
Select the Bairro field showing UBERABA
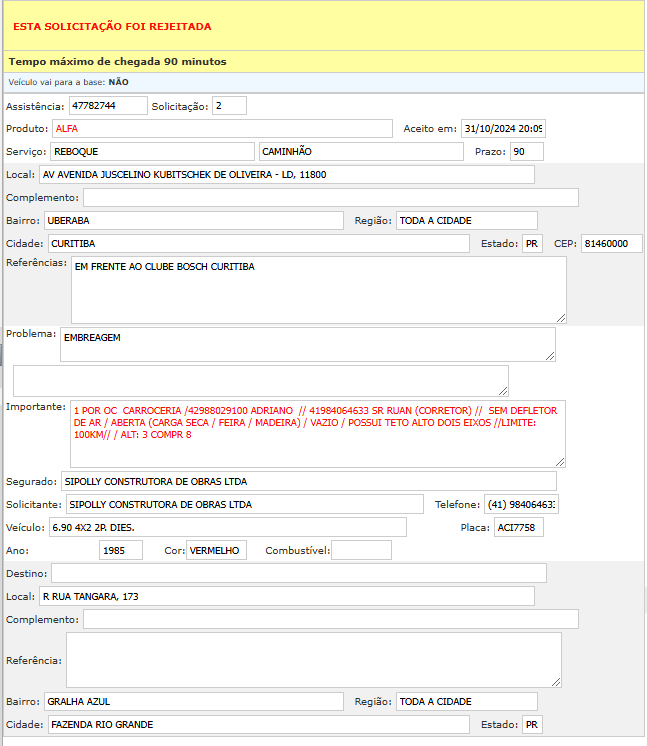(x=192, y=220)
